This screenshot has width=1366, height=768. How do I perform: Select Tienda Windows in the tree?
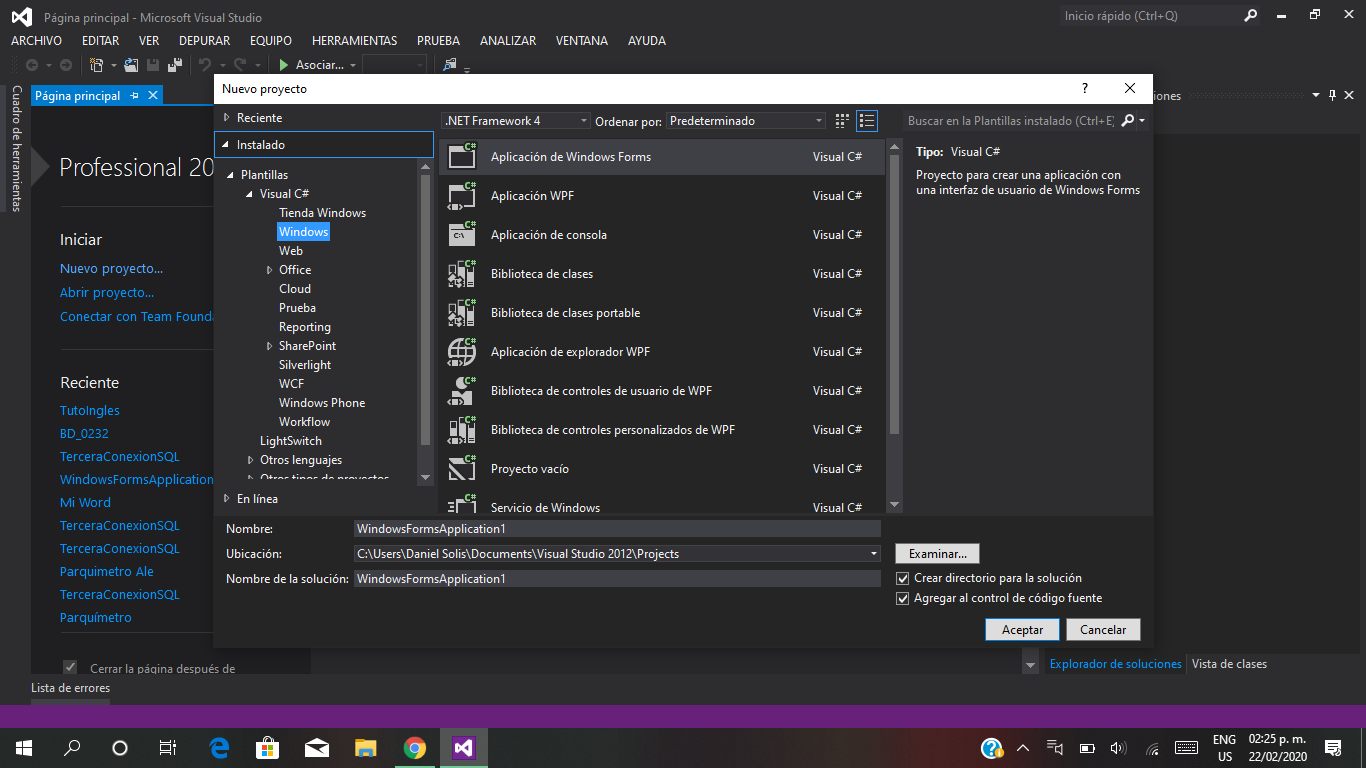coord(322,213)
